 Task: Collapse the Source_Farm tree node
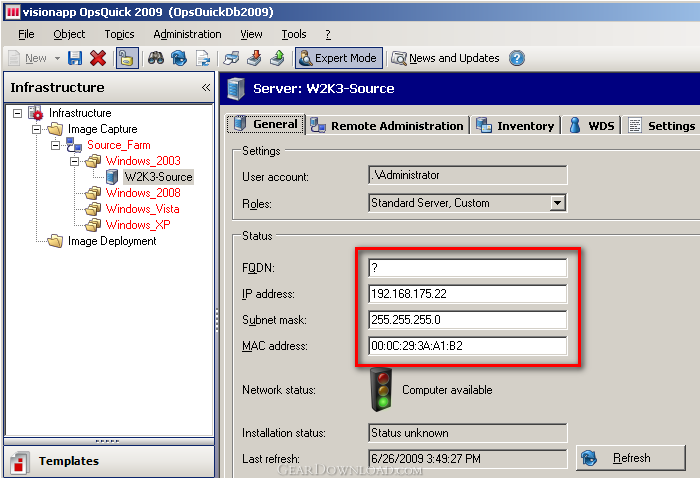pyautogui.click(x=55, y=145)
